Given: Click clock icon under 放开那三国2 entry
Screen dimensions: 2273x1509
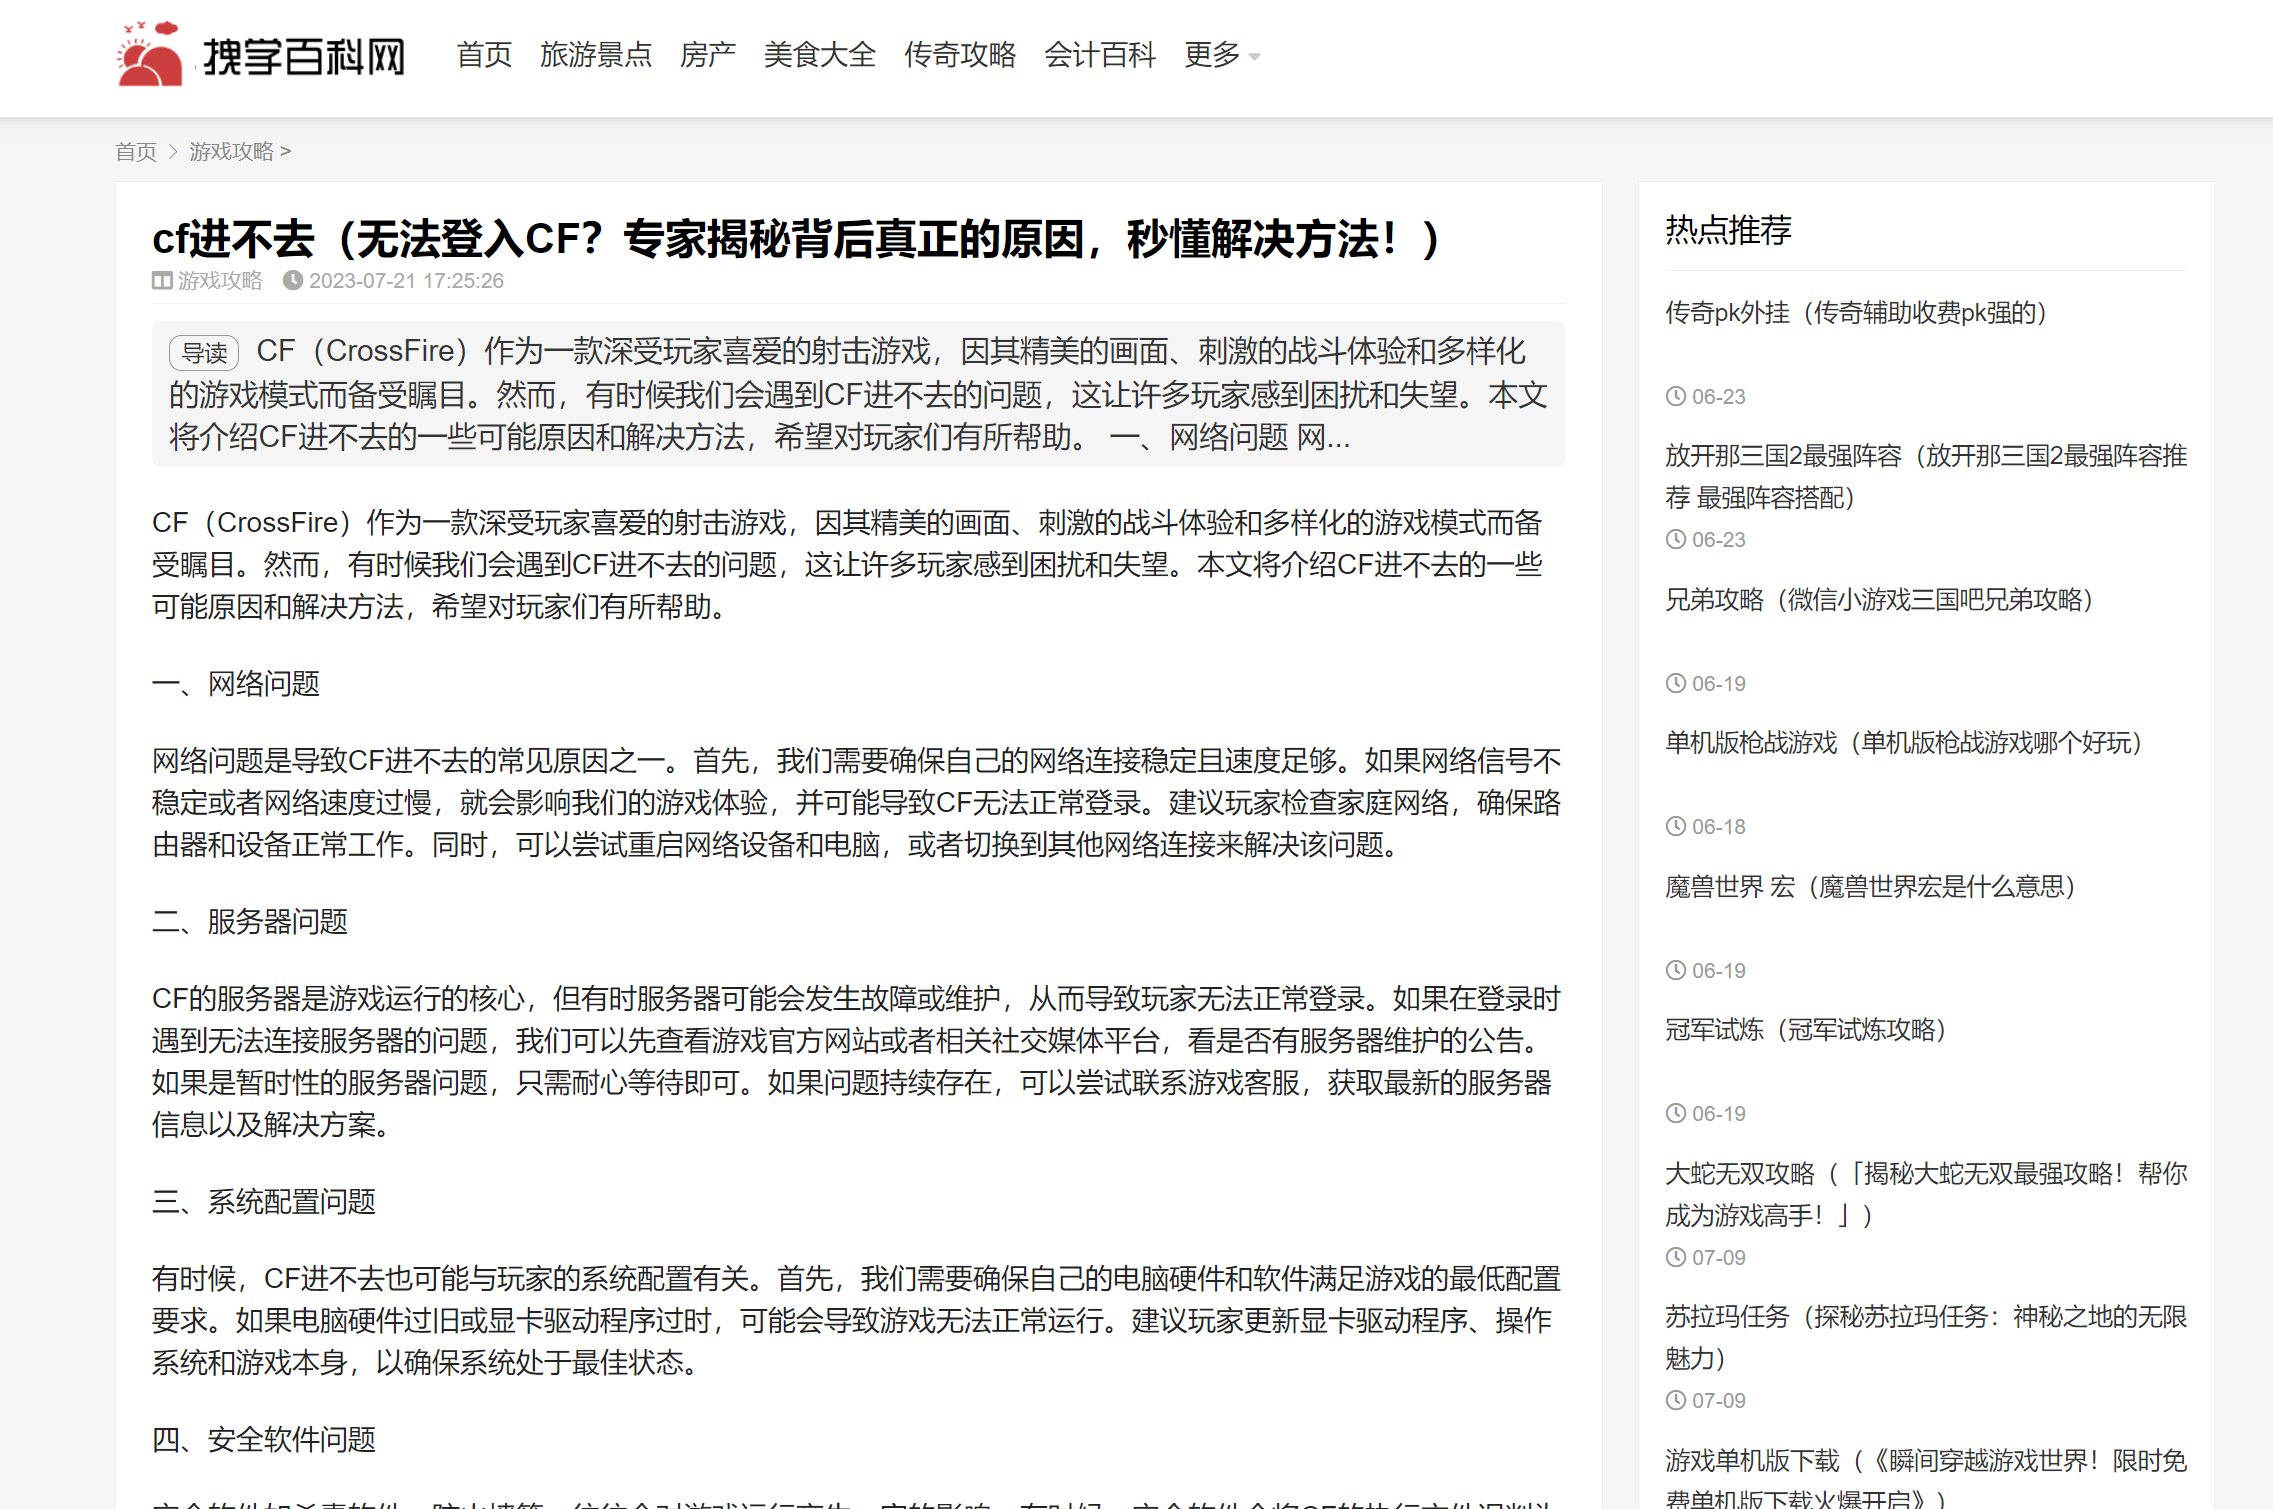Looking at the screenshot, I should click(1676, 539).
